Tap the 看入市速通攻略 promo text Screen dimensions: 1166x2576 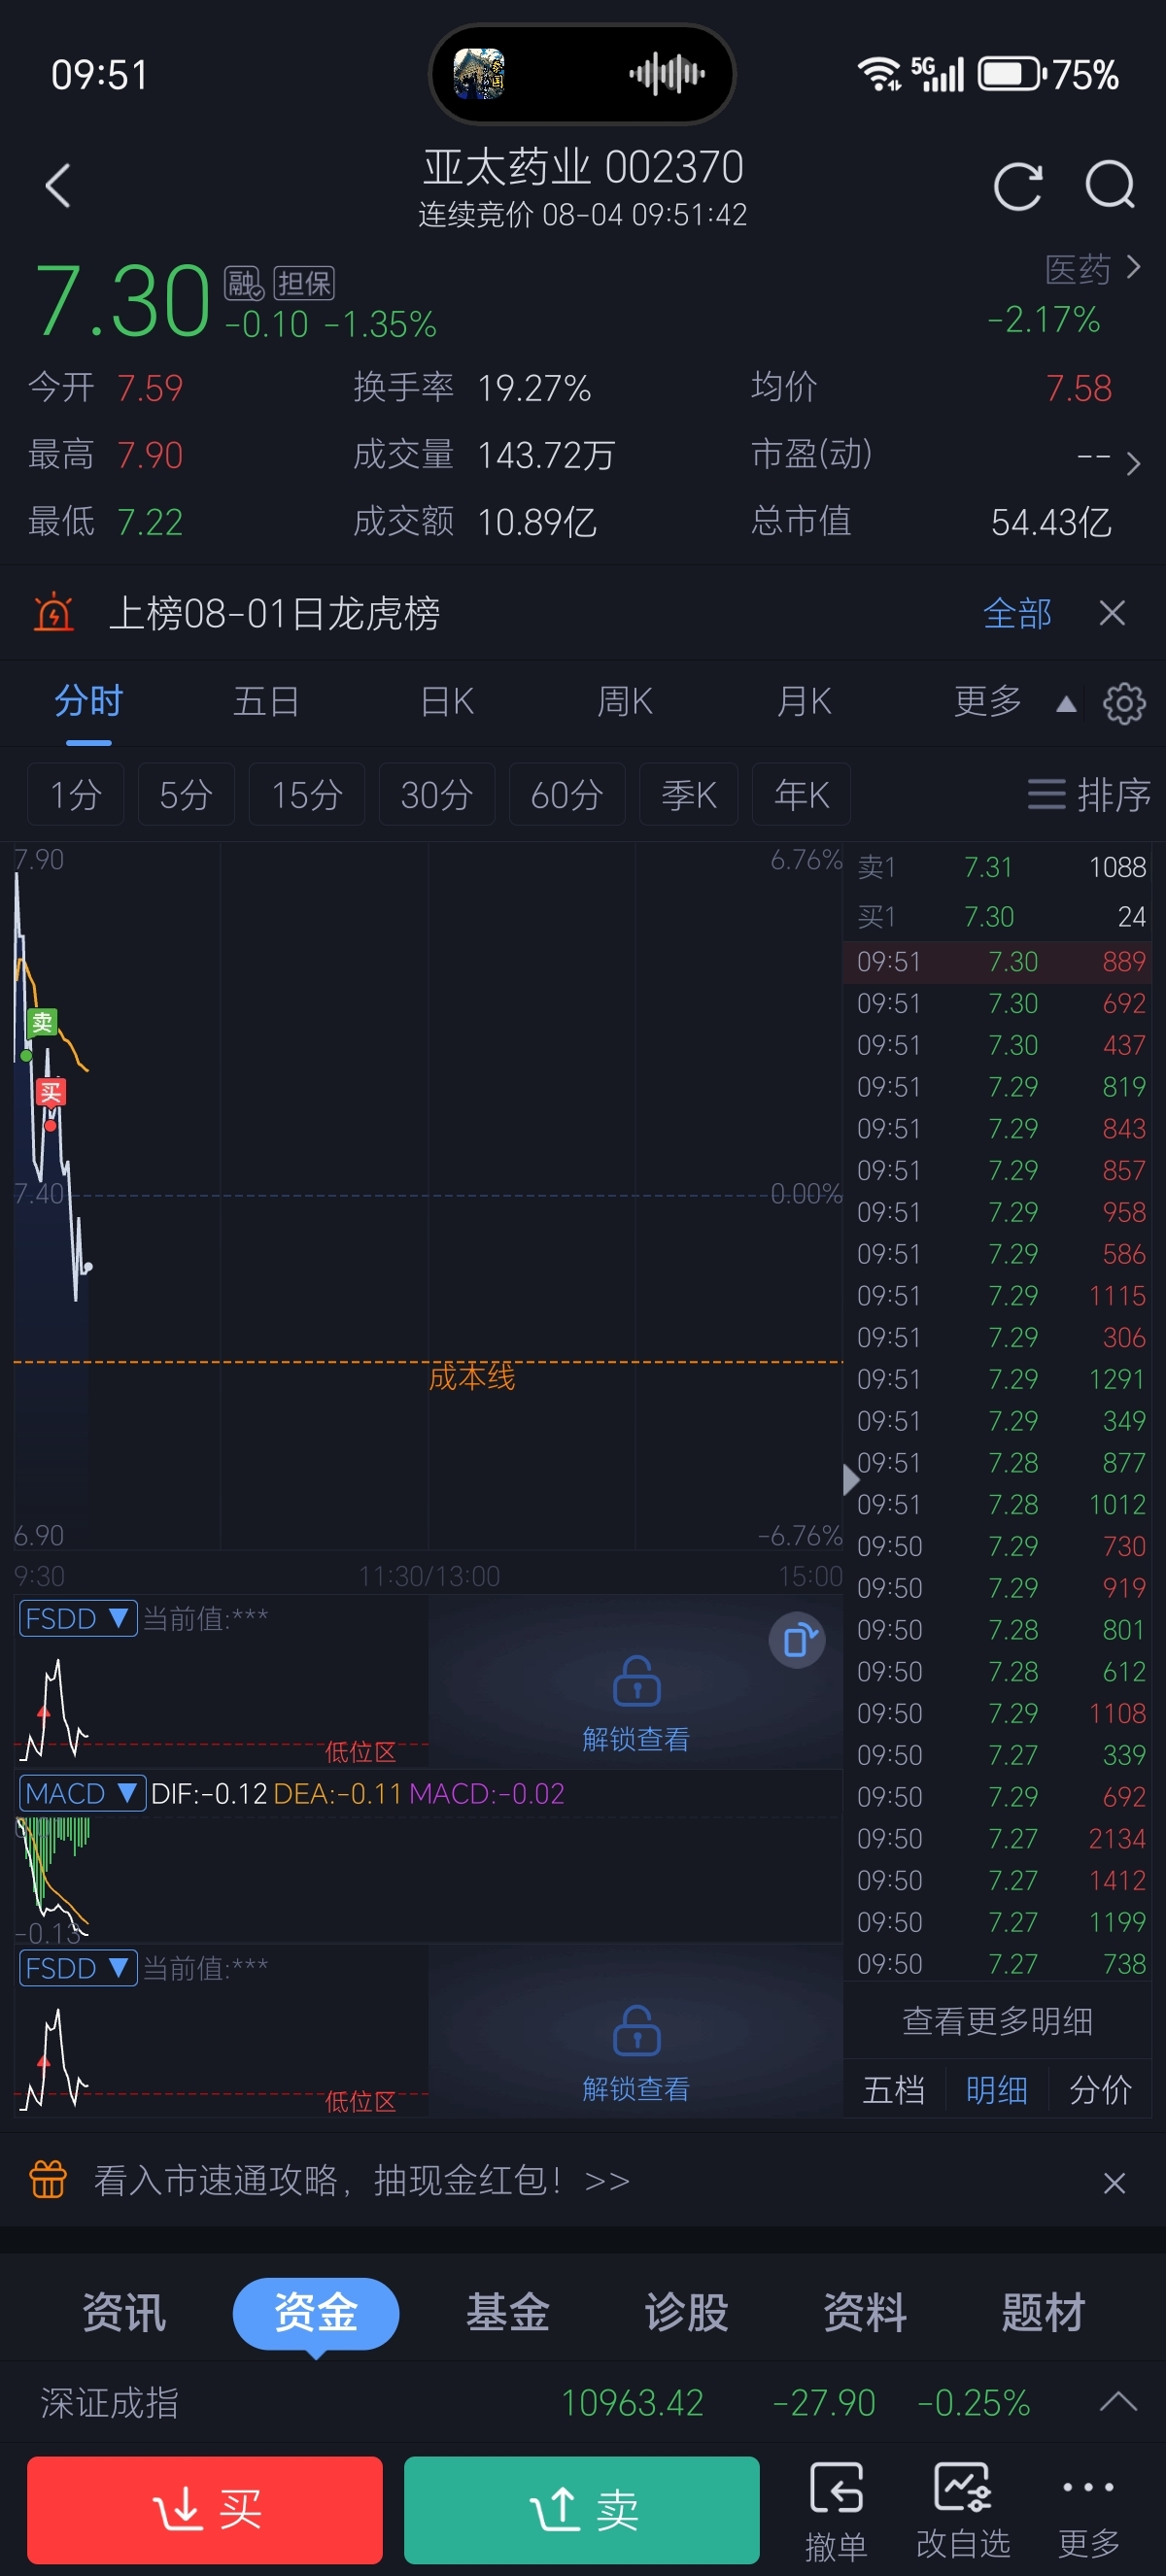tap(361, 2181)
